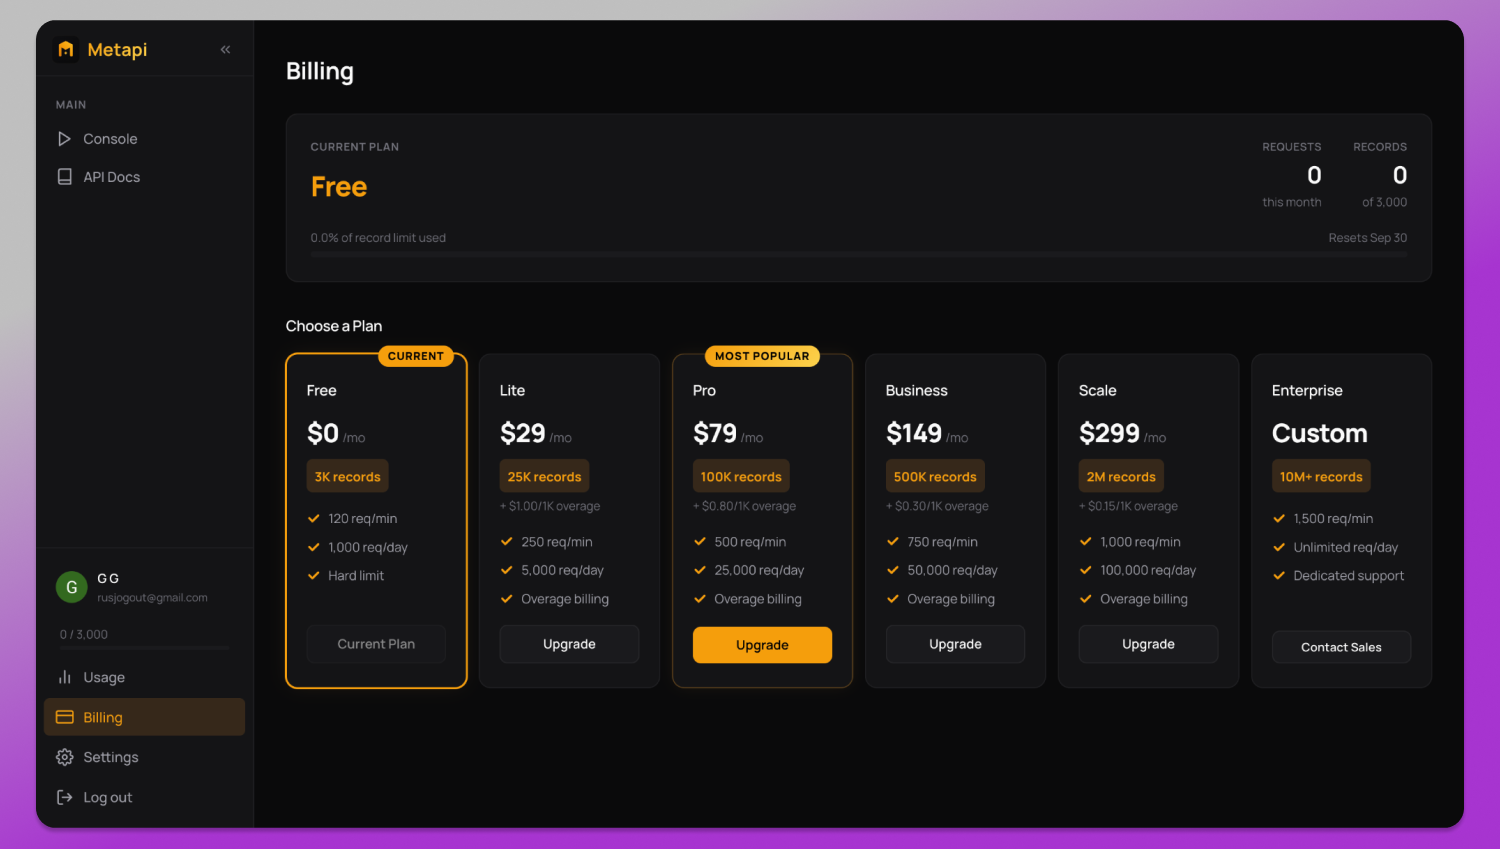1500x849 pixels.
Task: Click the Hard limit checkmark icon
Action: pos(314,575)
